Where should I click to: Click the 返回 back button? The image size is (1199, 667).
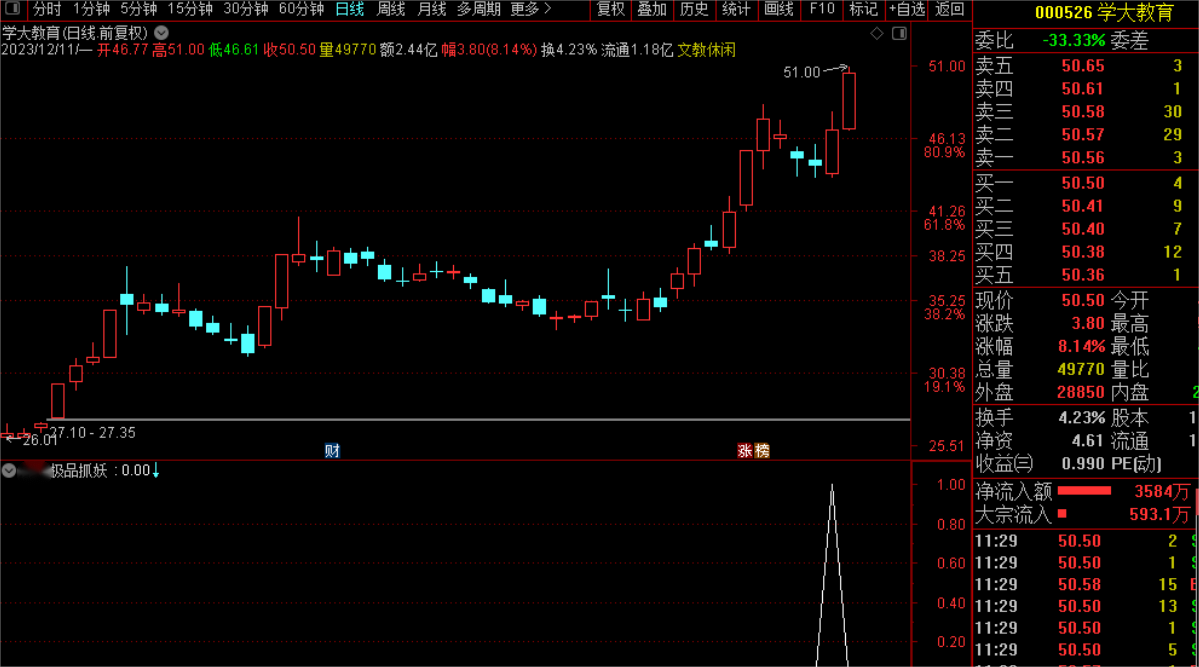pos(950,9)
